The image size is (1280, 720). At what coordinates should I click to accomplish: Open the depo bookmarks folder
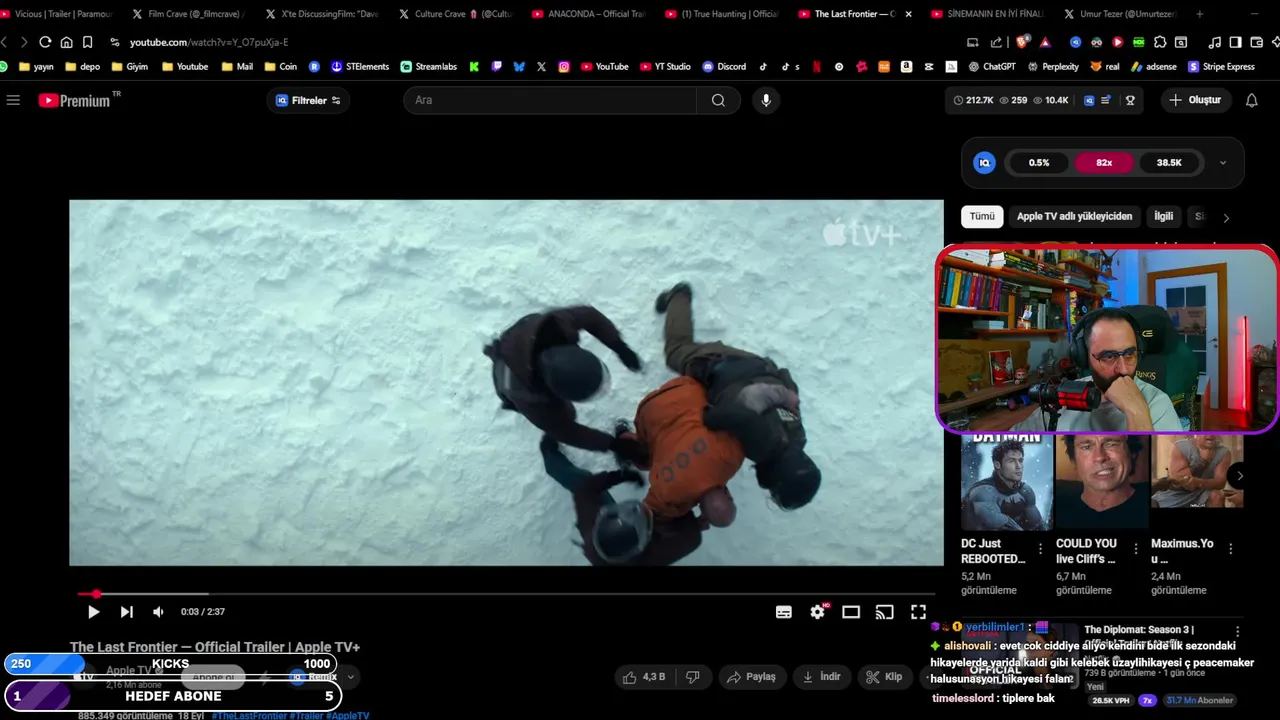click(82, 67)
